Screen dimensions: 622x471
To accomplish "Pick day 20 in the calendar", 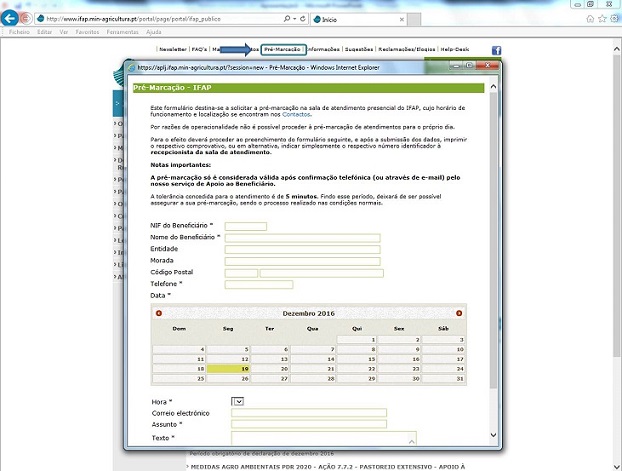I will click(269, 369).
